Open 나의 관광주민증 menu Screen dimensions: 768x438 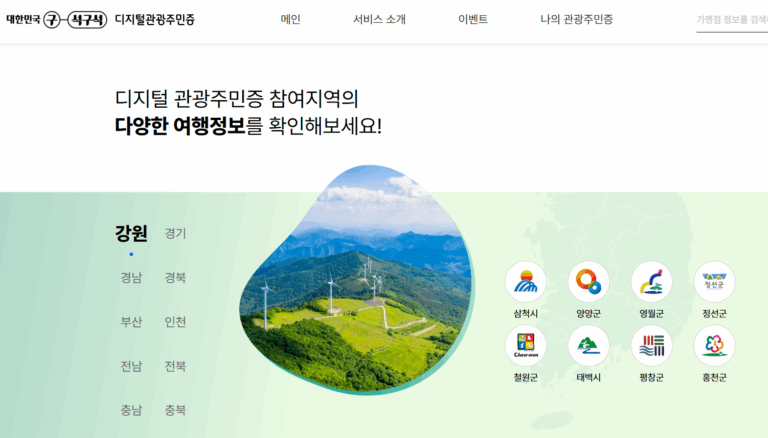[x=576, y=20]
